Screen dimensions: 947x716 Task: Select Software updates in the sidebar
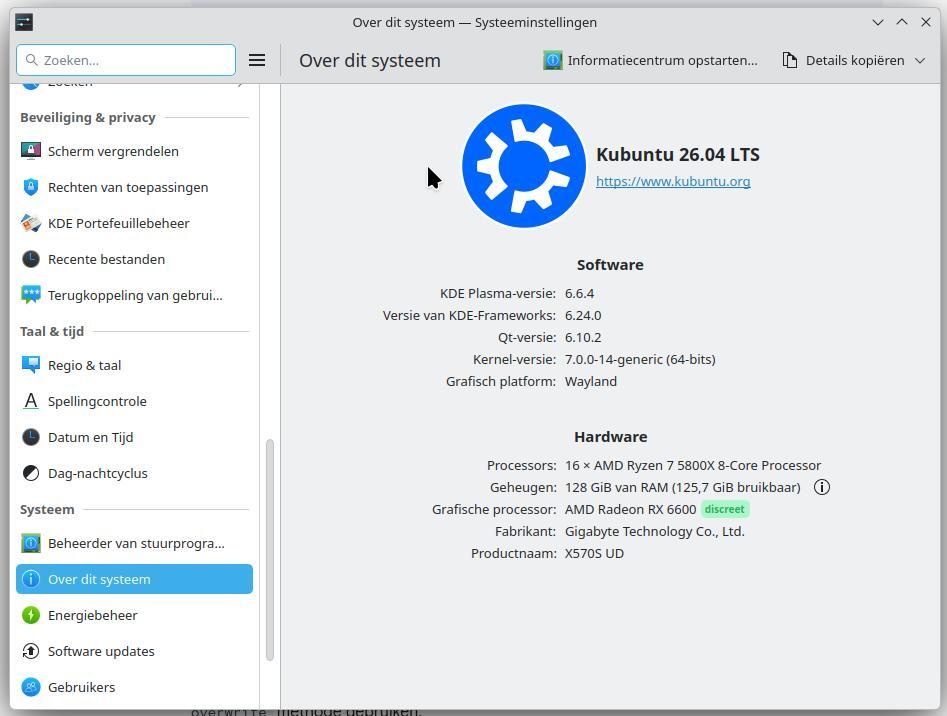(134, 651)
